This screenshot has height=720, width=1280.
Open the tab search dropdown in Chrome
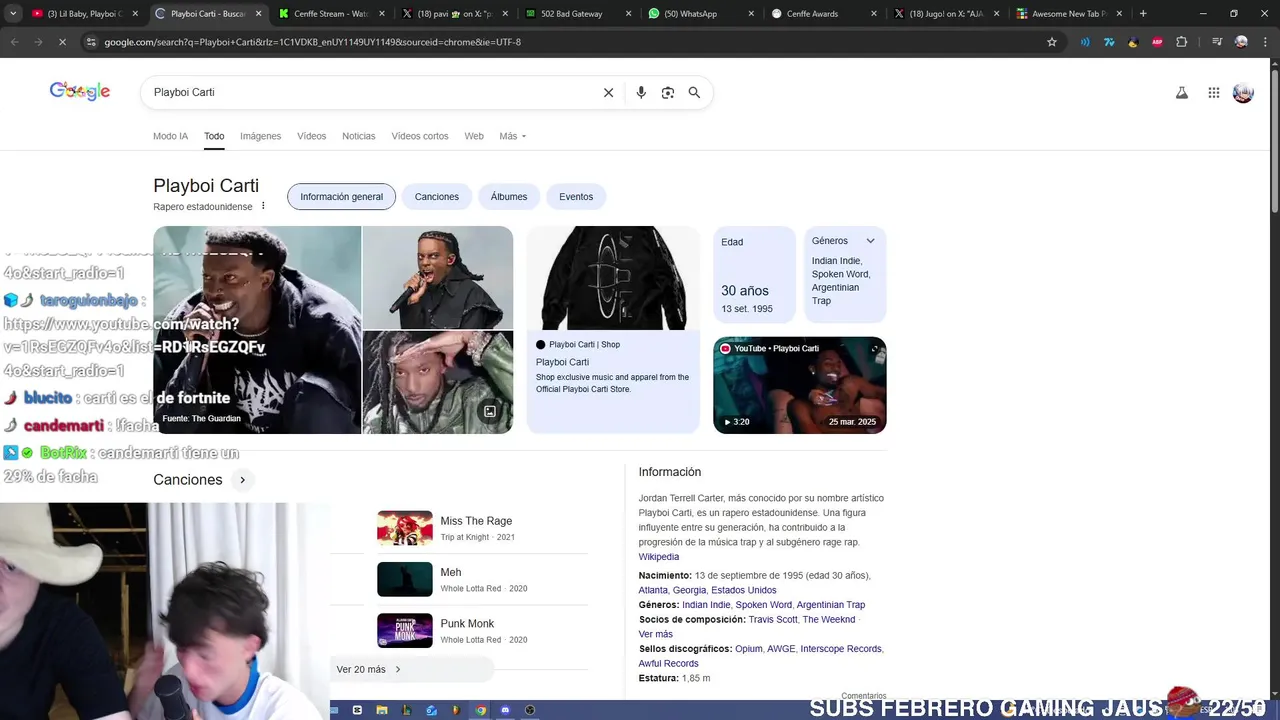[x=14, y=14]
